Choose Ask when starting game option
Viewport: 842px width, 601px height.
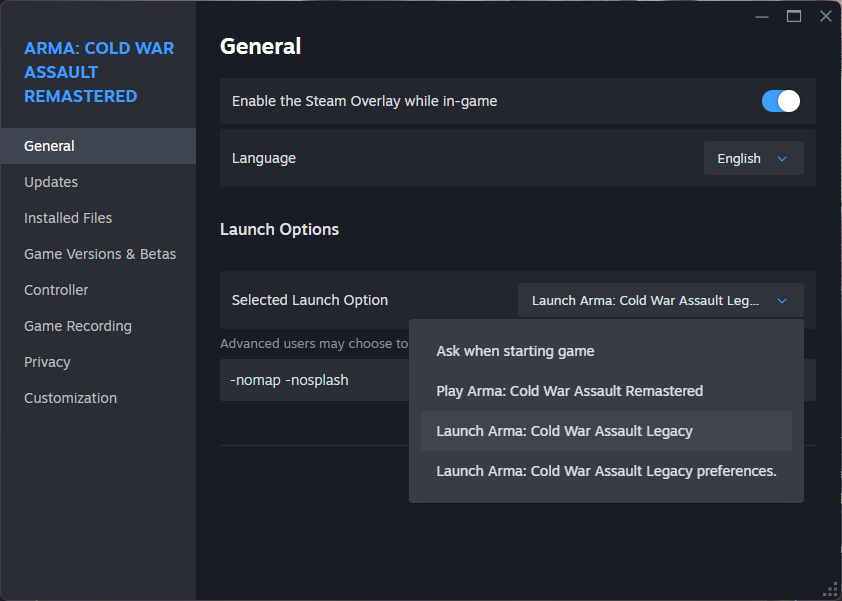point(606,351)
